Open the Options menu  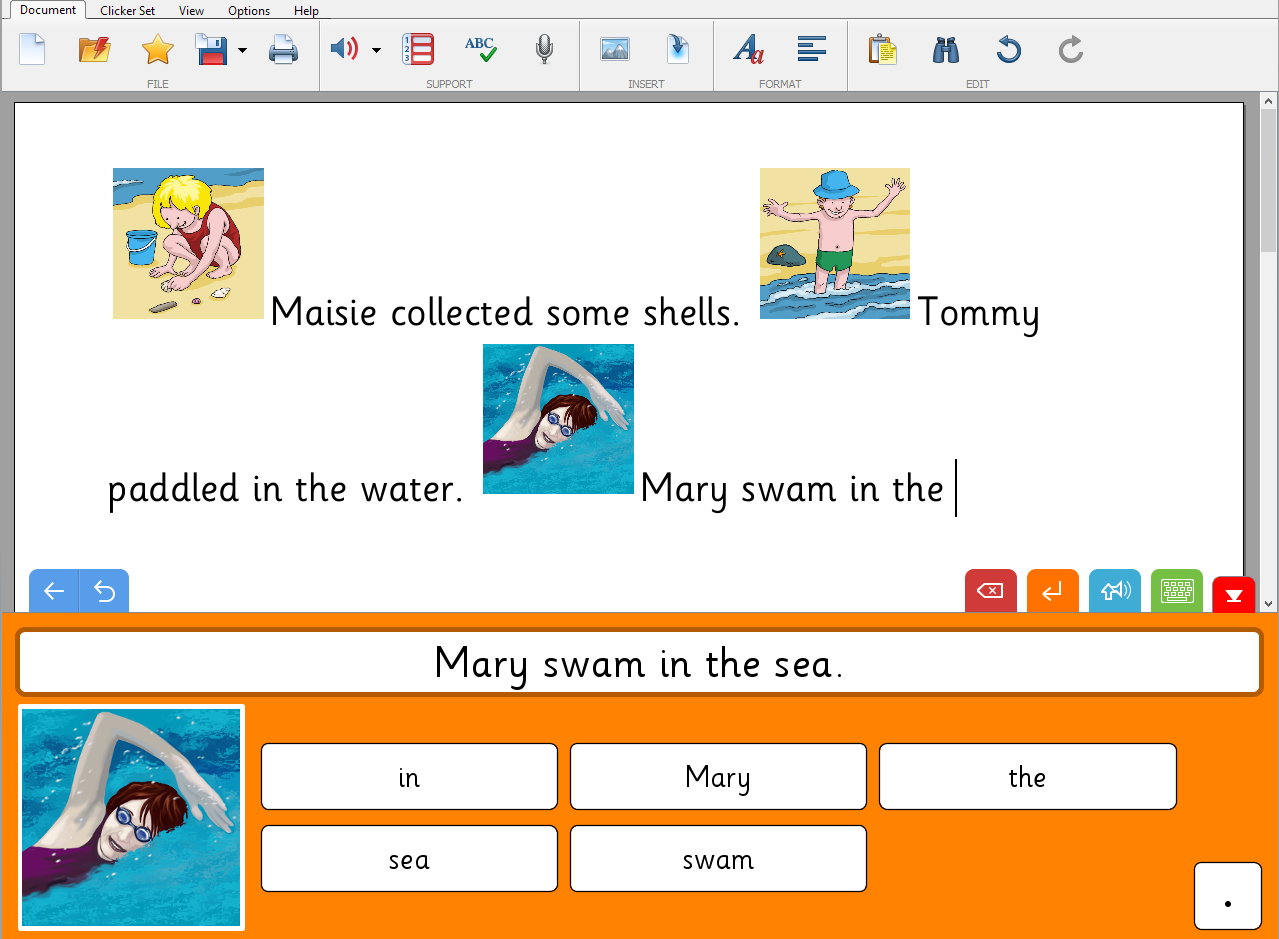249,11
